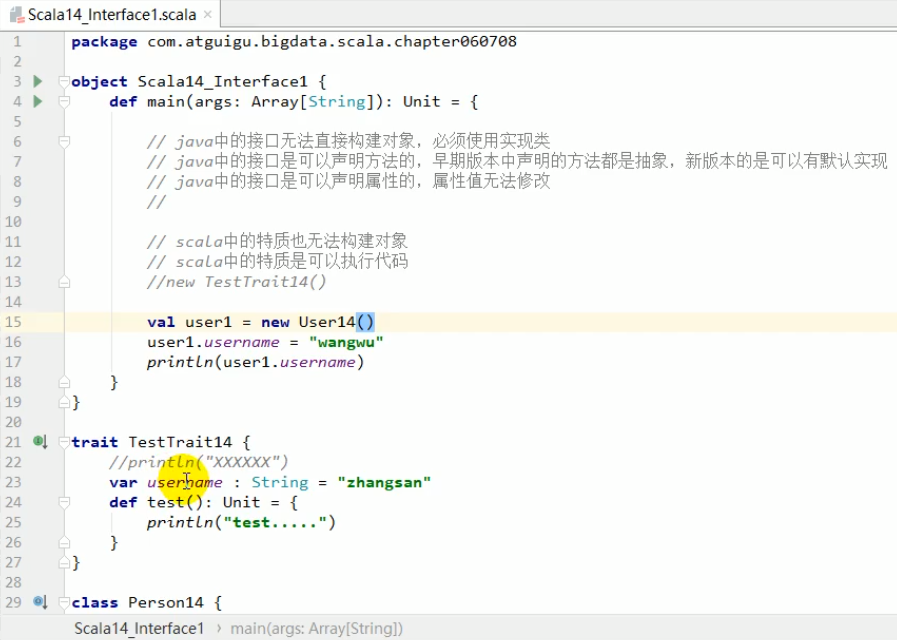
Task: Click 'User14' constructor call on line 15
Action: (327, 322)
